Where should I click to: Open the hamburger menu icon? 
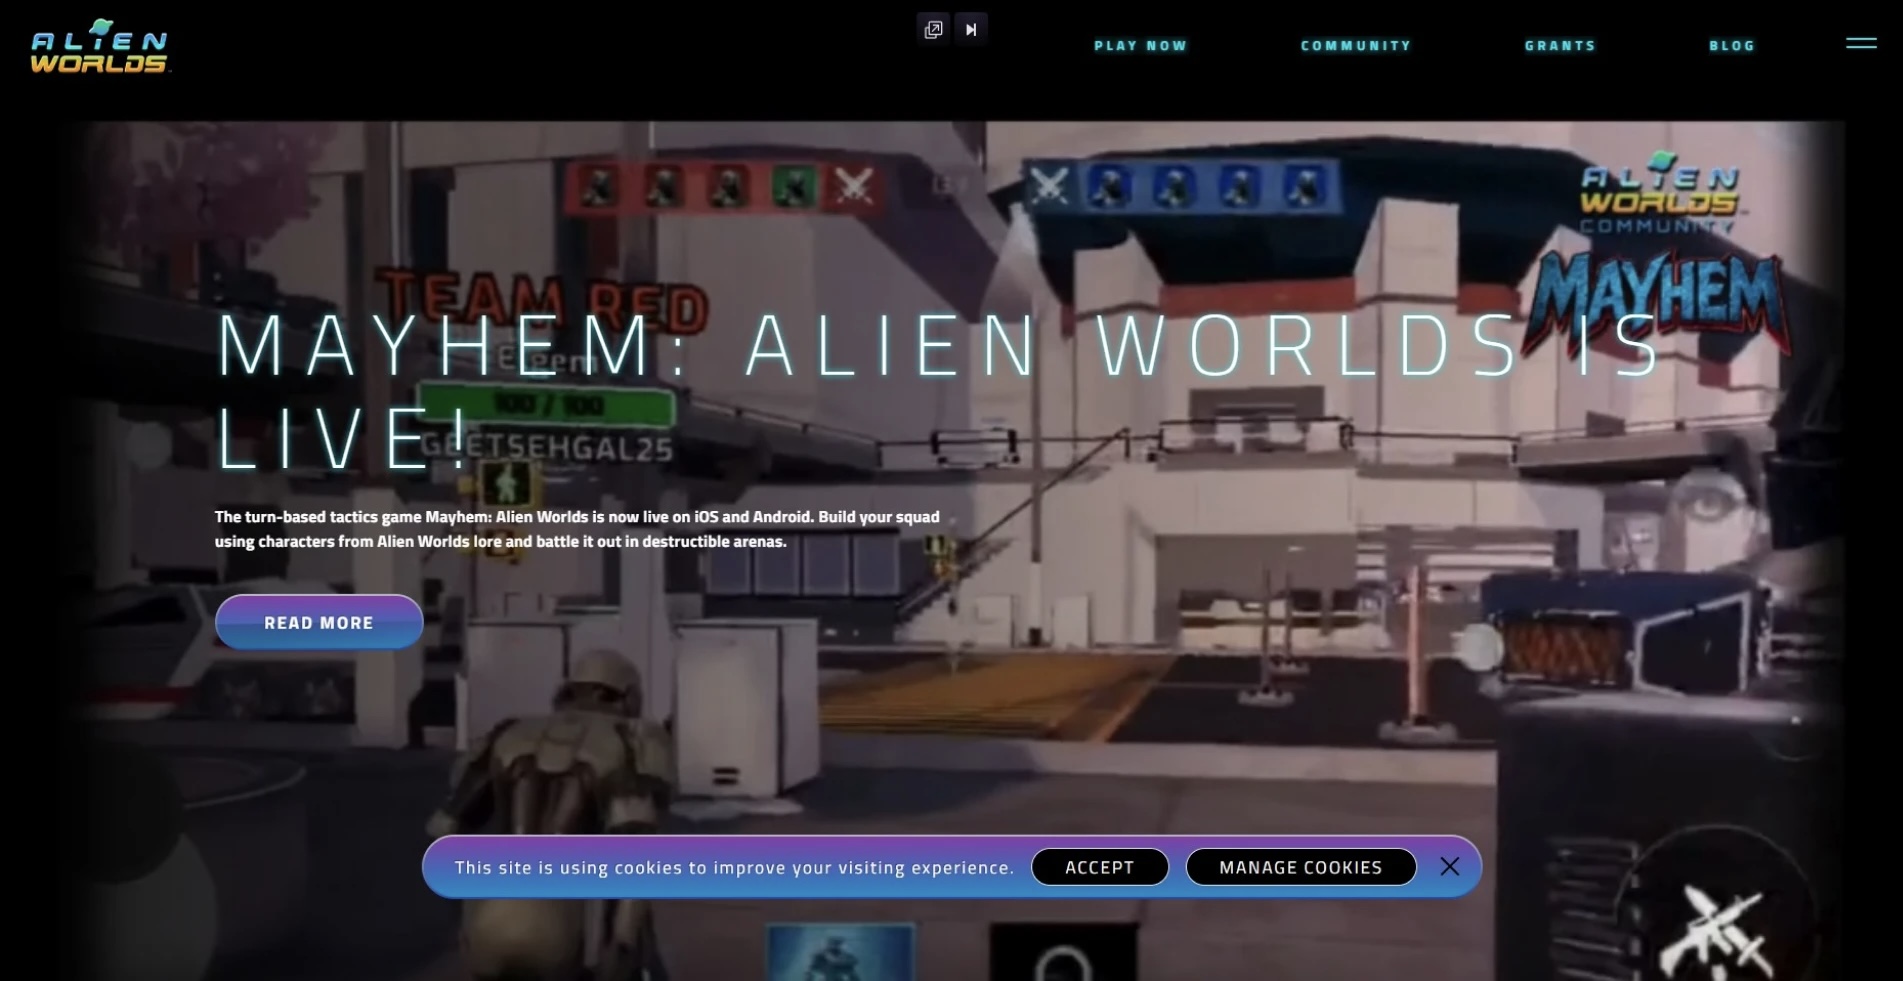1860,43
